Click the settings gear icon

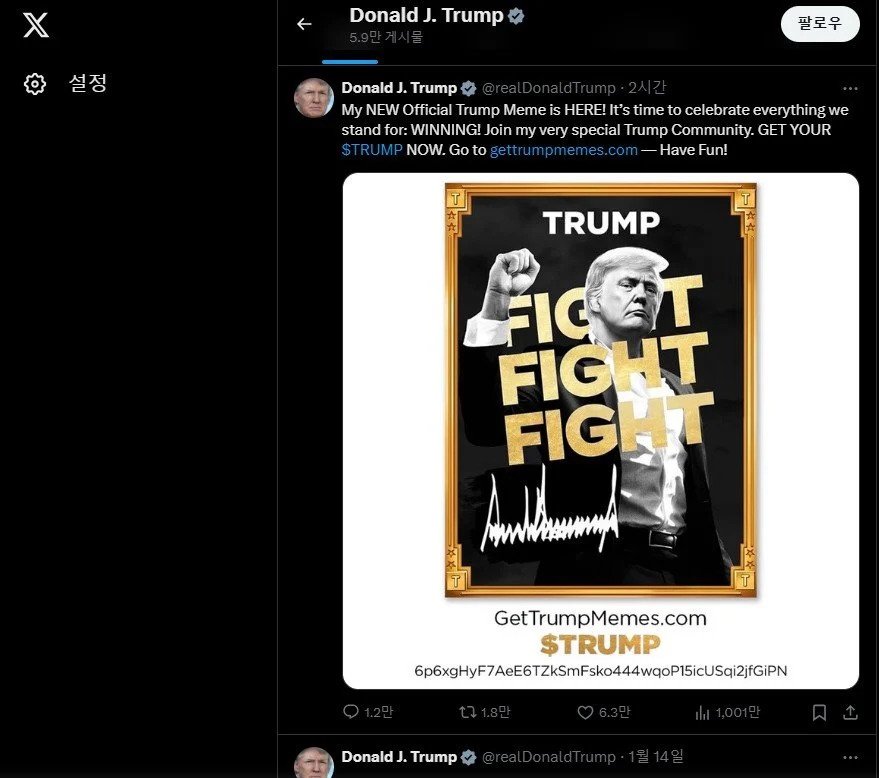35,84
